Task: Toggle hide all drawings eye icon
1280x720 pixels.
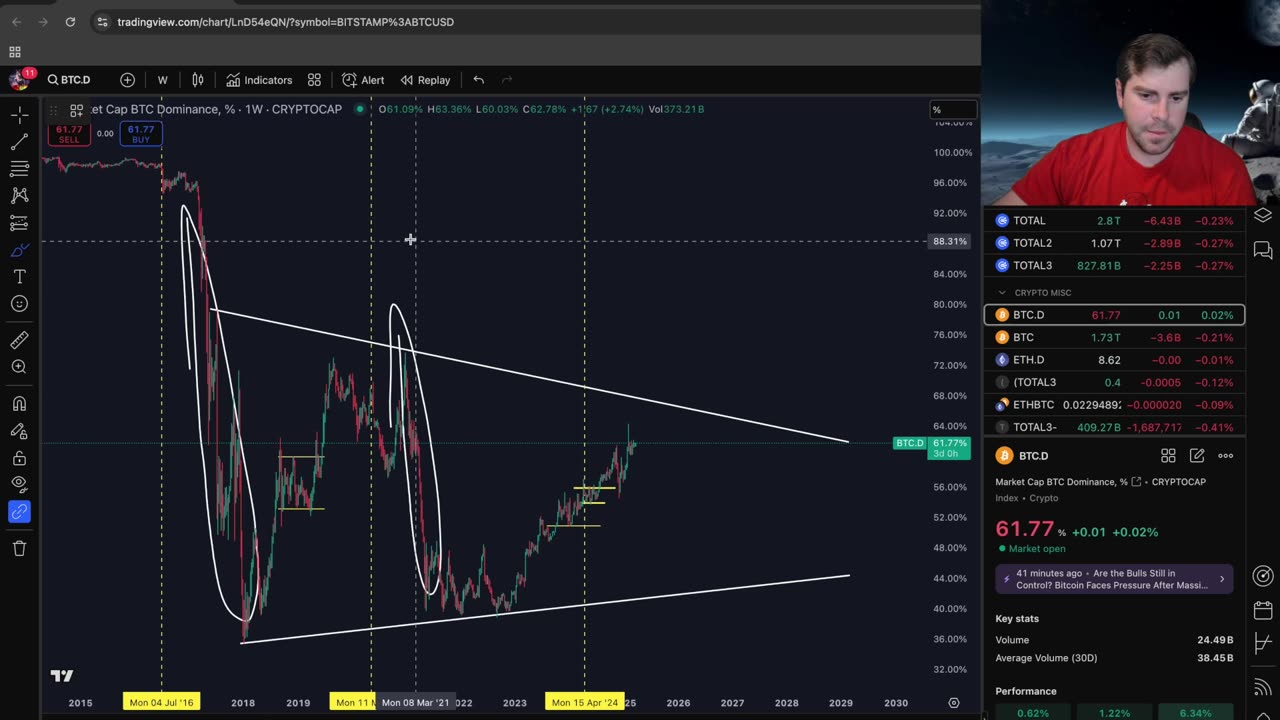Action: click(x=19, y=485)
